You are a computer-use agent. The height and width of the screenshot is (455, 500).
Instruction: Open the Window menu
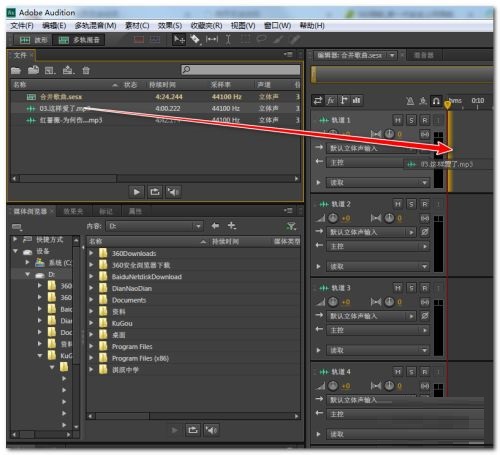tap(277, 26)
